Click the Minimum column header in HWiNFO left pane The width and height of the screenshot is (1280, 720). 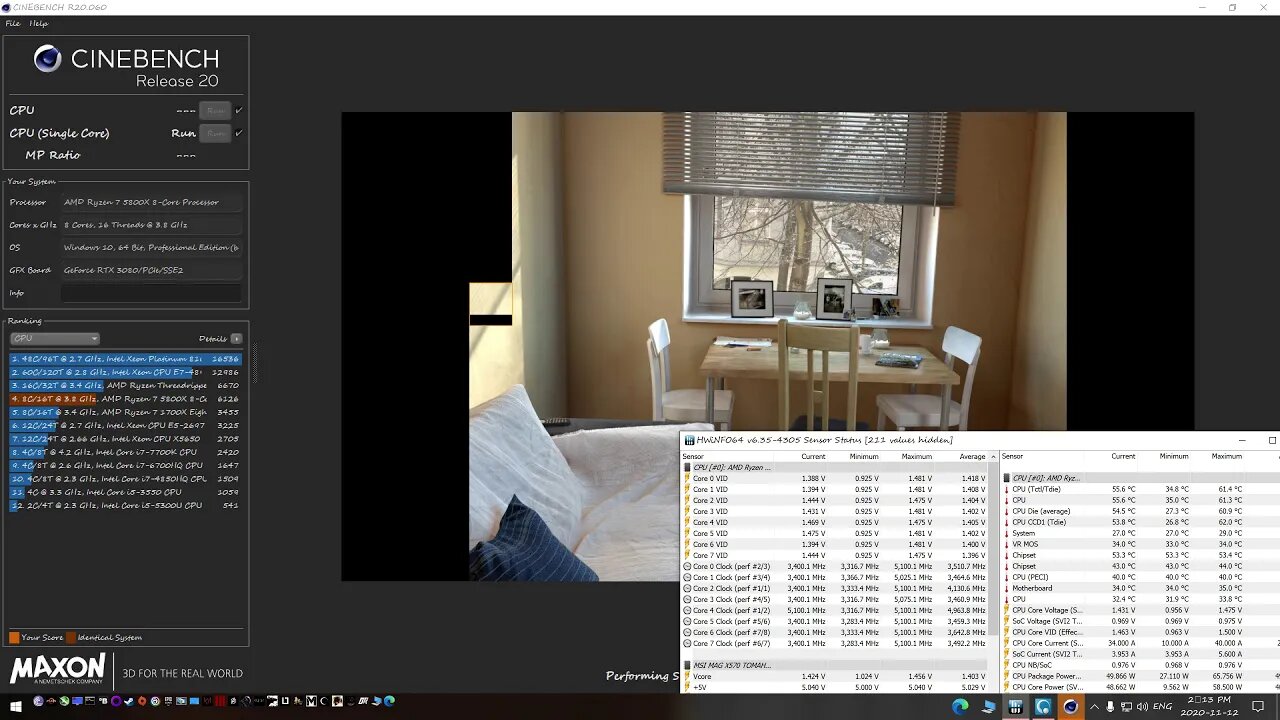tap(864, 456)
